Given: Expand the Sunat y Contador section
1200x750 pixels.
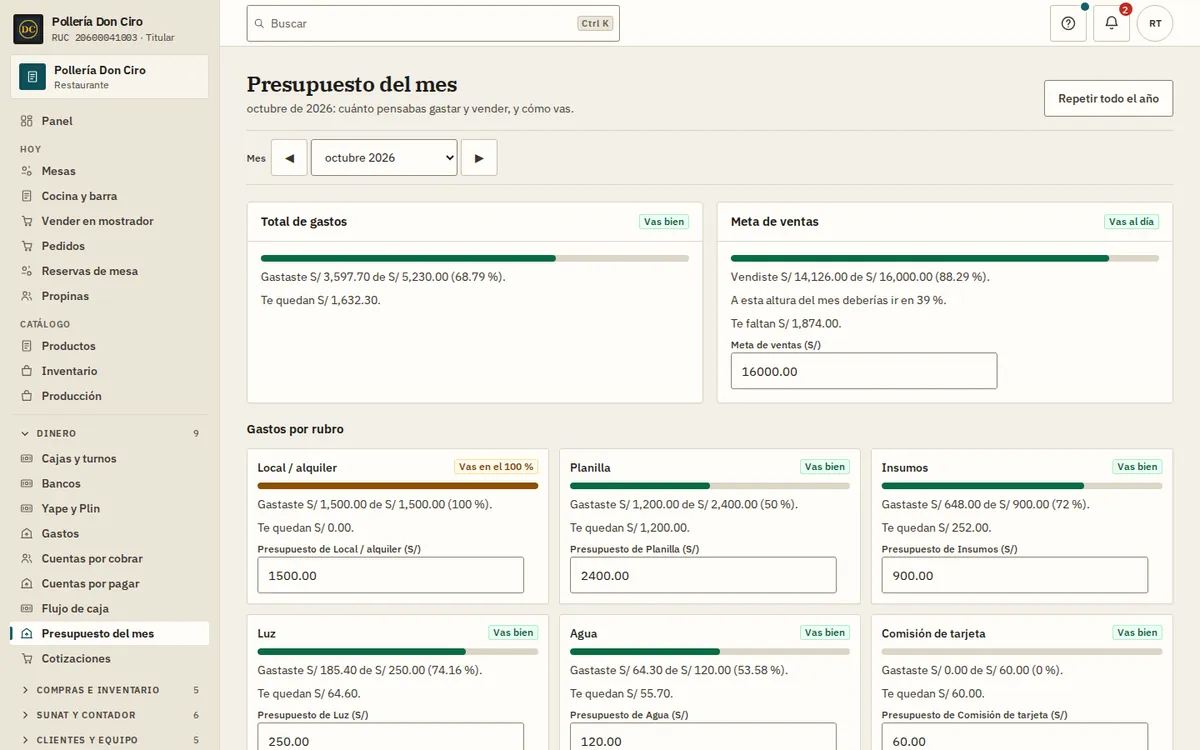Looking at the screenshot, I should pyautogui.click(x=110, y=715).
